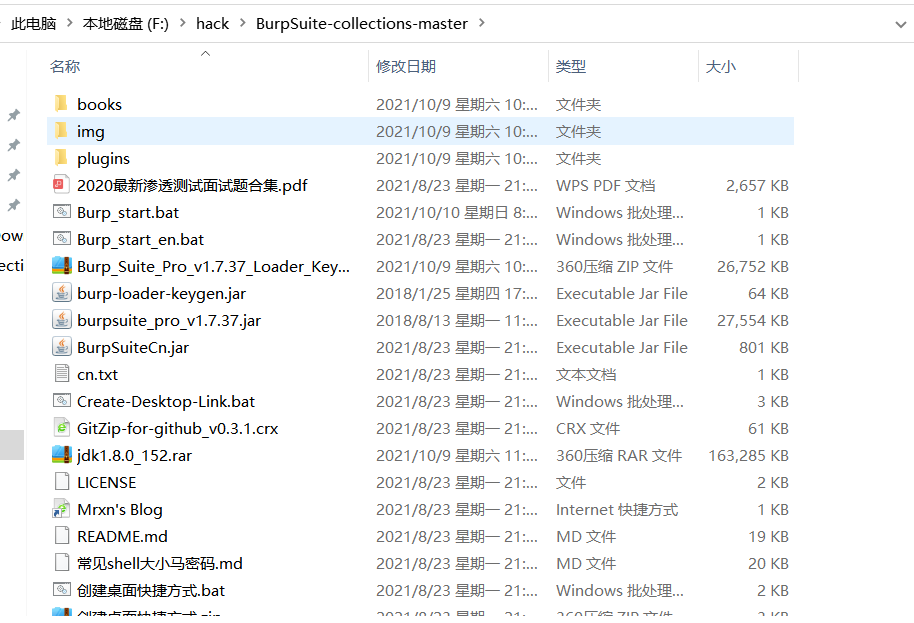Screen dimensions: 914x623
Task: Click the PDF icon of 2020最新渗透测试面试题合集.pdf
Action: 61,185
